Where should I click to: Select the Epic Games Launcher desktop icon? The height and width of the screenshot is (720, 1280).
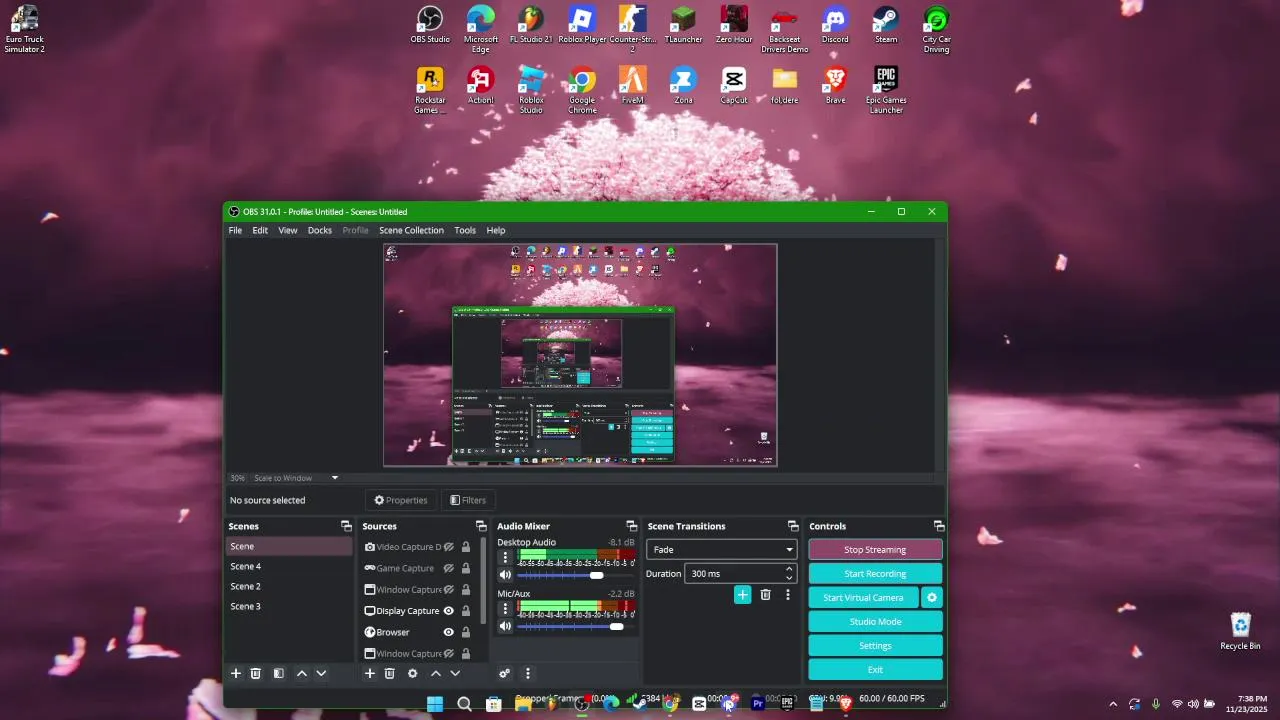(x=886, y=90)
